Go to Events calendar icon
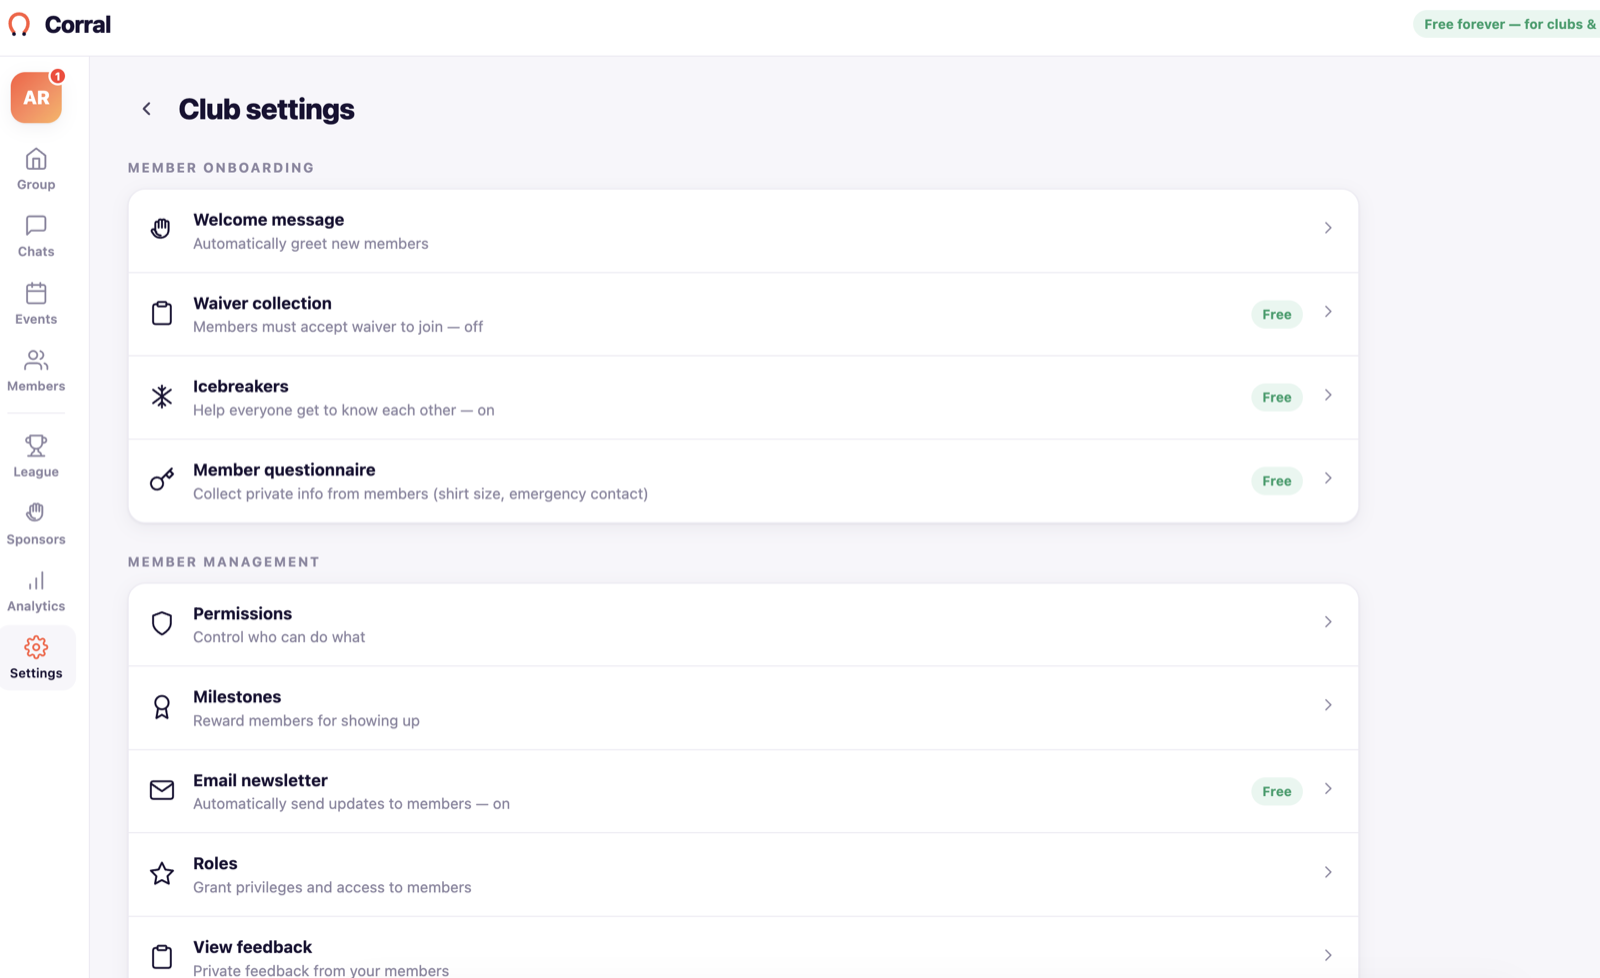The height and width of the screenshot is (978, 1600). coord(36,293)
